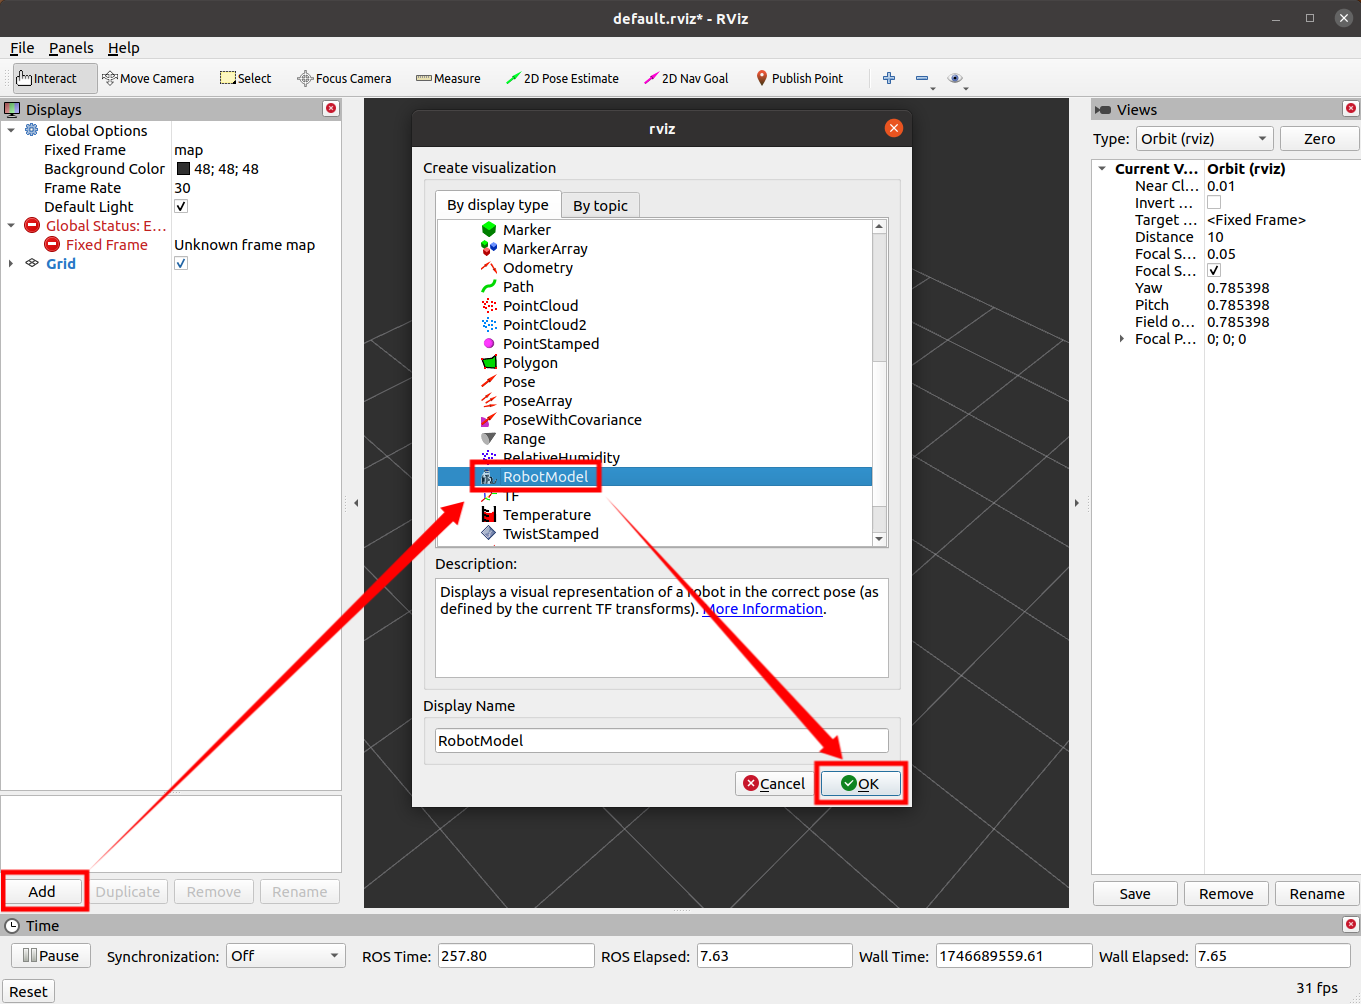Switch to By topic tab
The image size is (1361, 1004).
click(x=600, y=206)
